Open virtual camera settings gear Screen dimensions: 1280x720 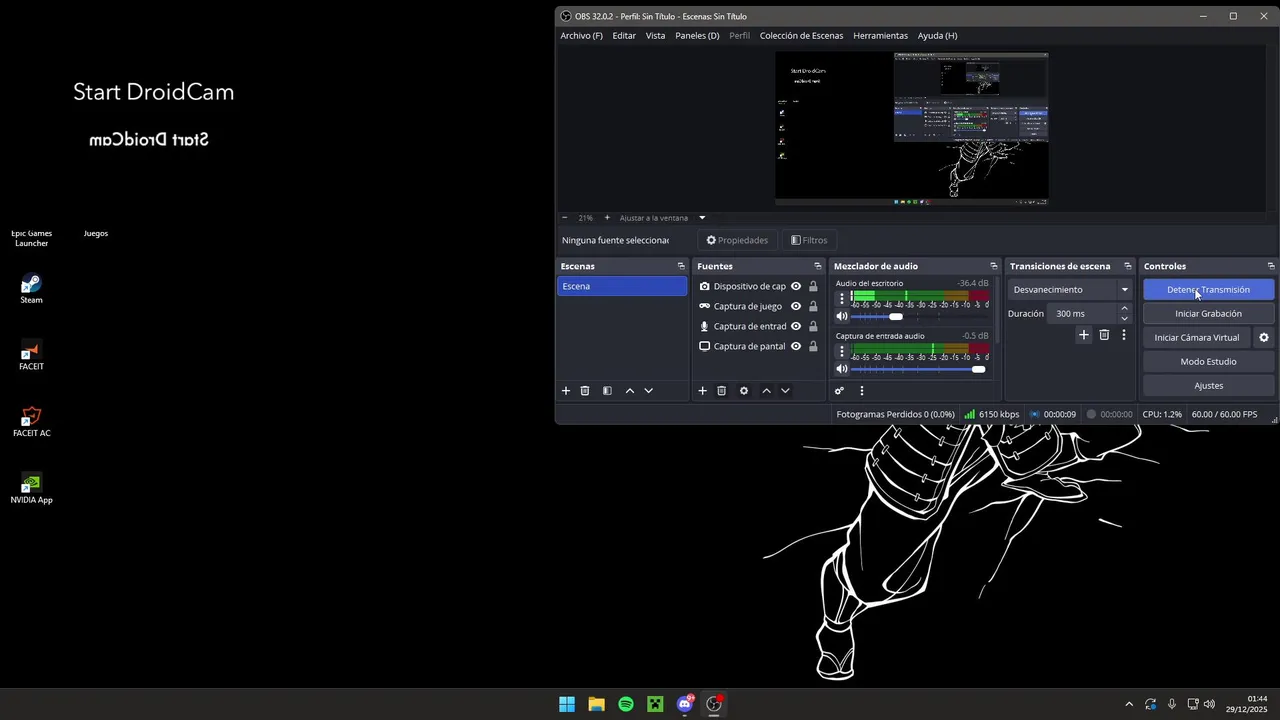pos(1264,338)
